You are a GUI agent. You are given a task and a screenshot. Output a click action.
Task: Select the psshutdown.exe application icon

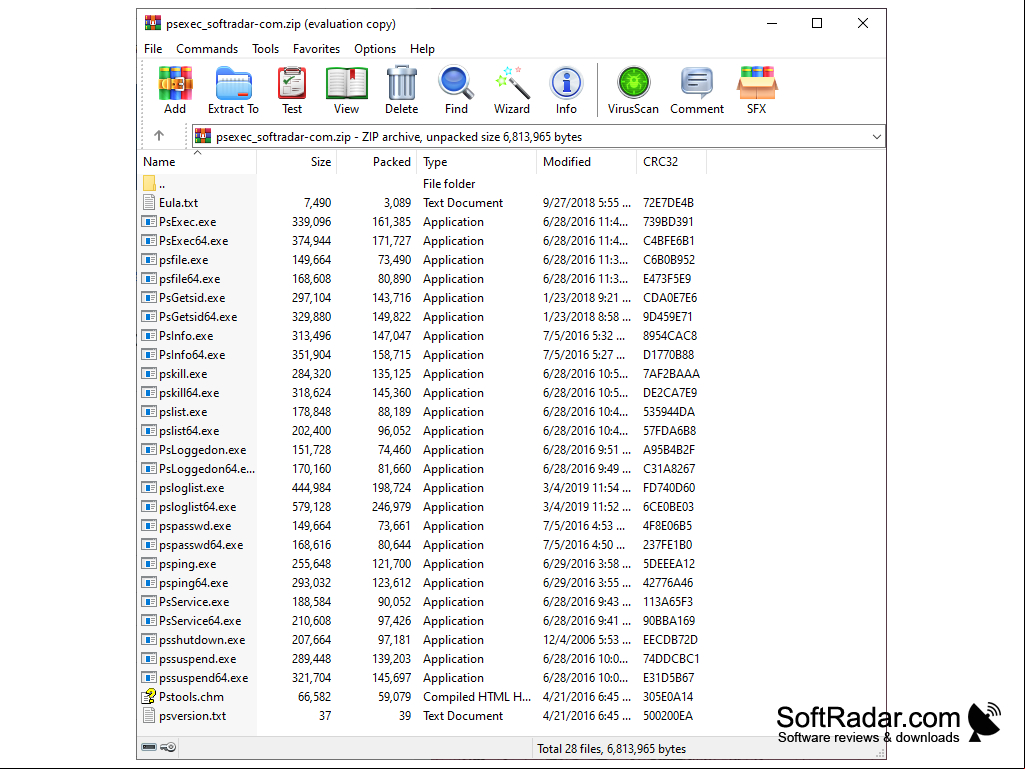pyautogui.click(x=149, y=640)
